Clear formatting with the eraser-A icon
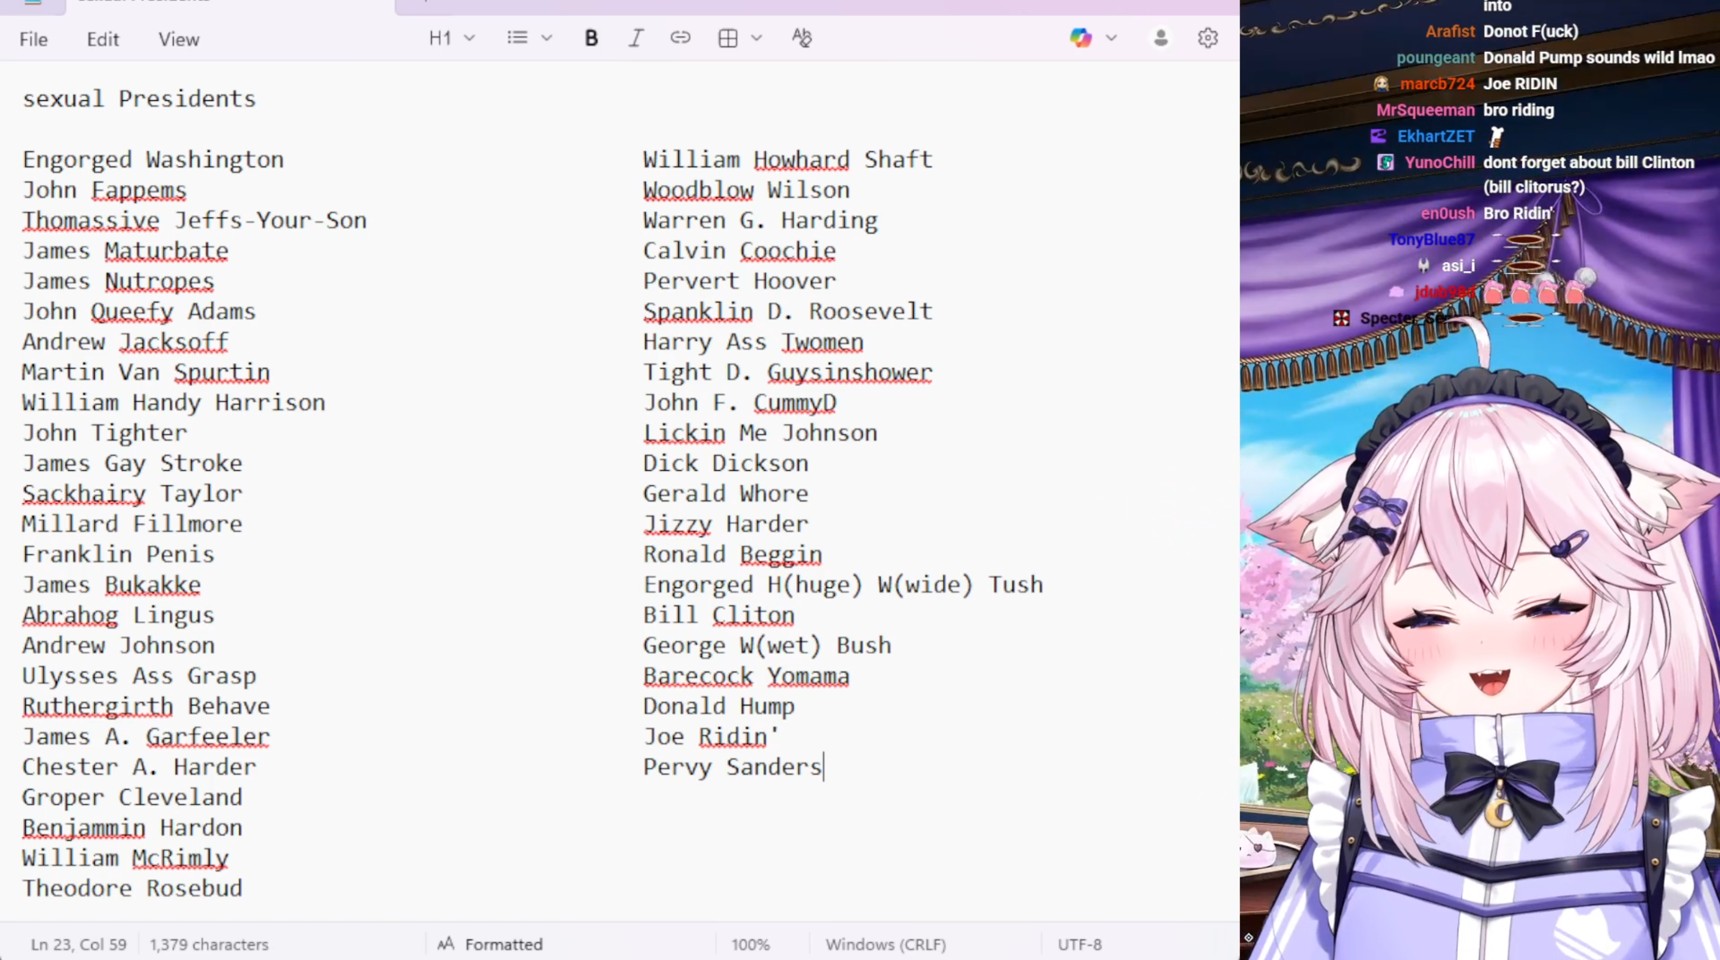Image resolution: width=1720 pixels, height=960 pixels. pyautogui.click(x=802, y=38)
